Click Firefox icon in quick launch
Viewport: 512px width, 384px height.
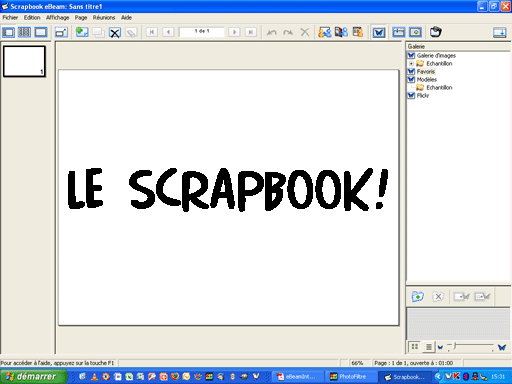click(x=175, y=377)
